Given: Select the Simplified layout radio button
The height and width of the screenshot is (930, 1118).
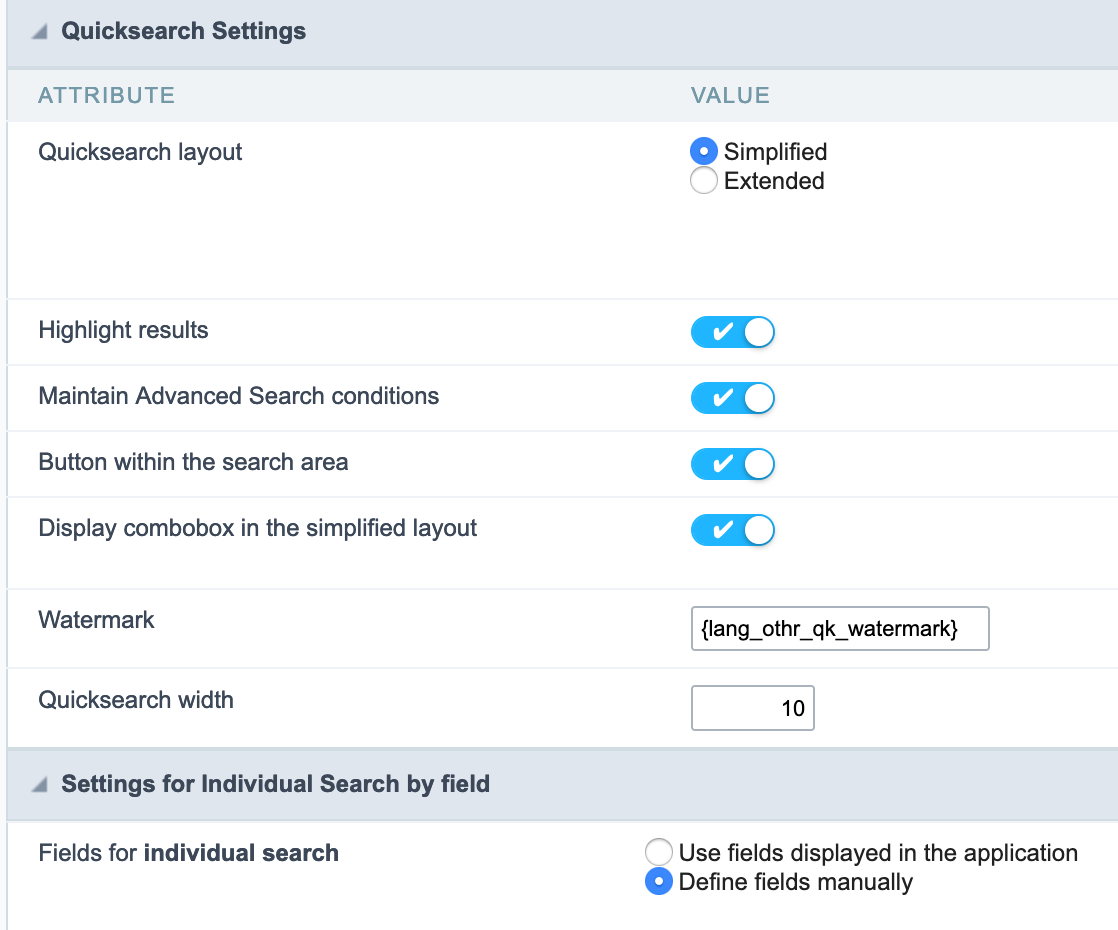Looking at the screenshot, I should [704, 151].
